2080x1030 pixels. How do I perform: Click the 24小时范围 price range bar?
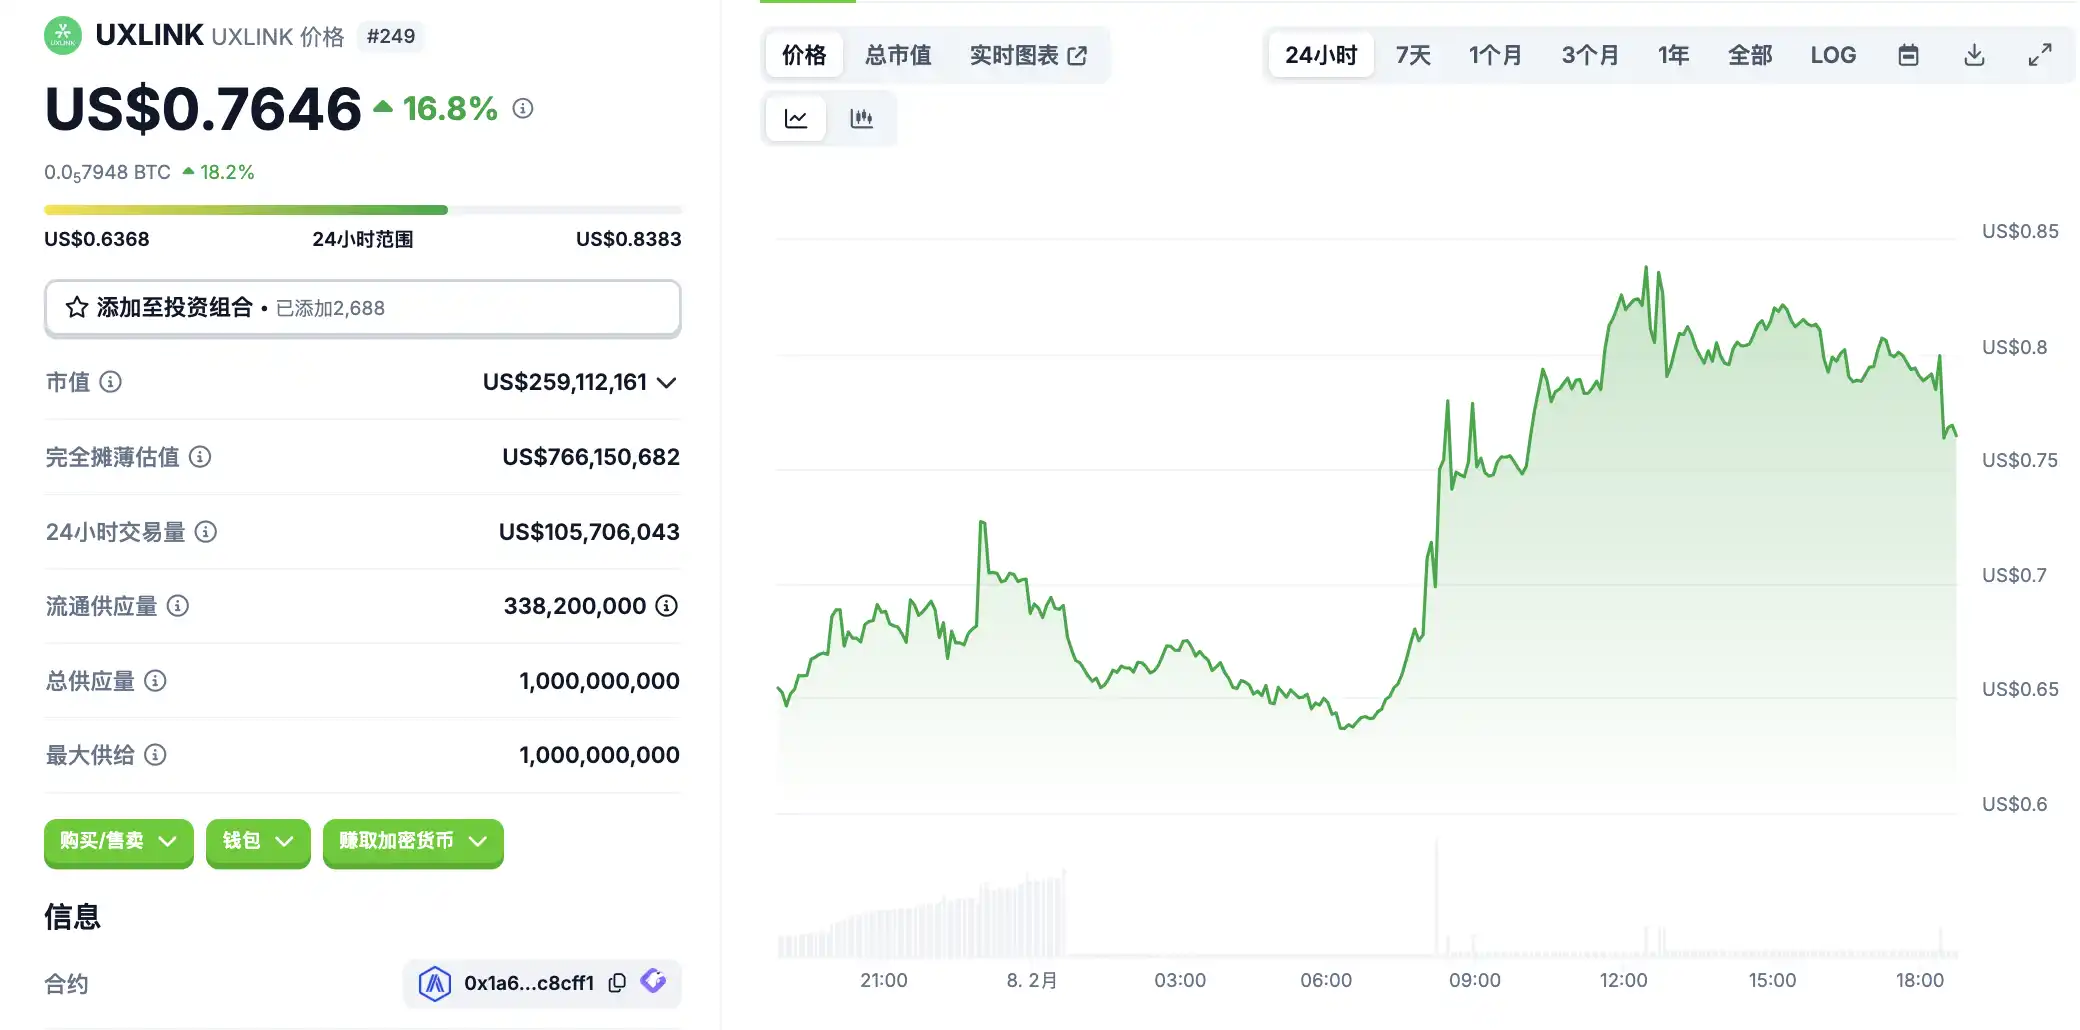tap(362, 210)
